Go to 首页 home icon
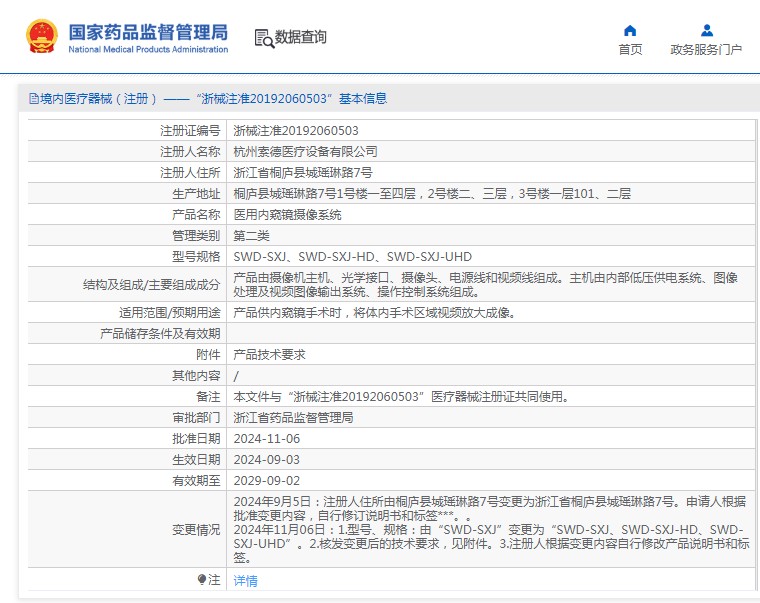Screen dimensions: 760x603 pos(630,31)
